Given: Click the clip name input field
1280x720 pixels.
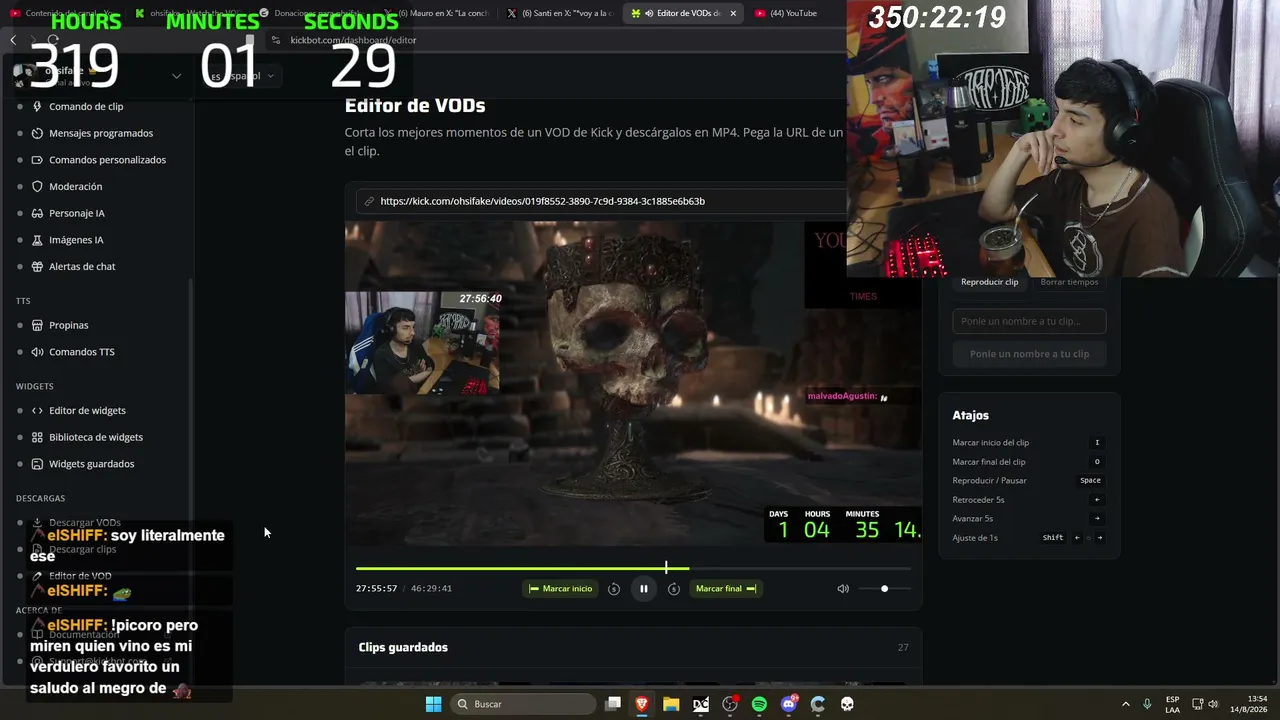Looking at the screenshot, I should [x=1029, y=321].
